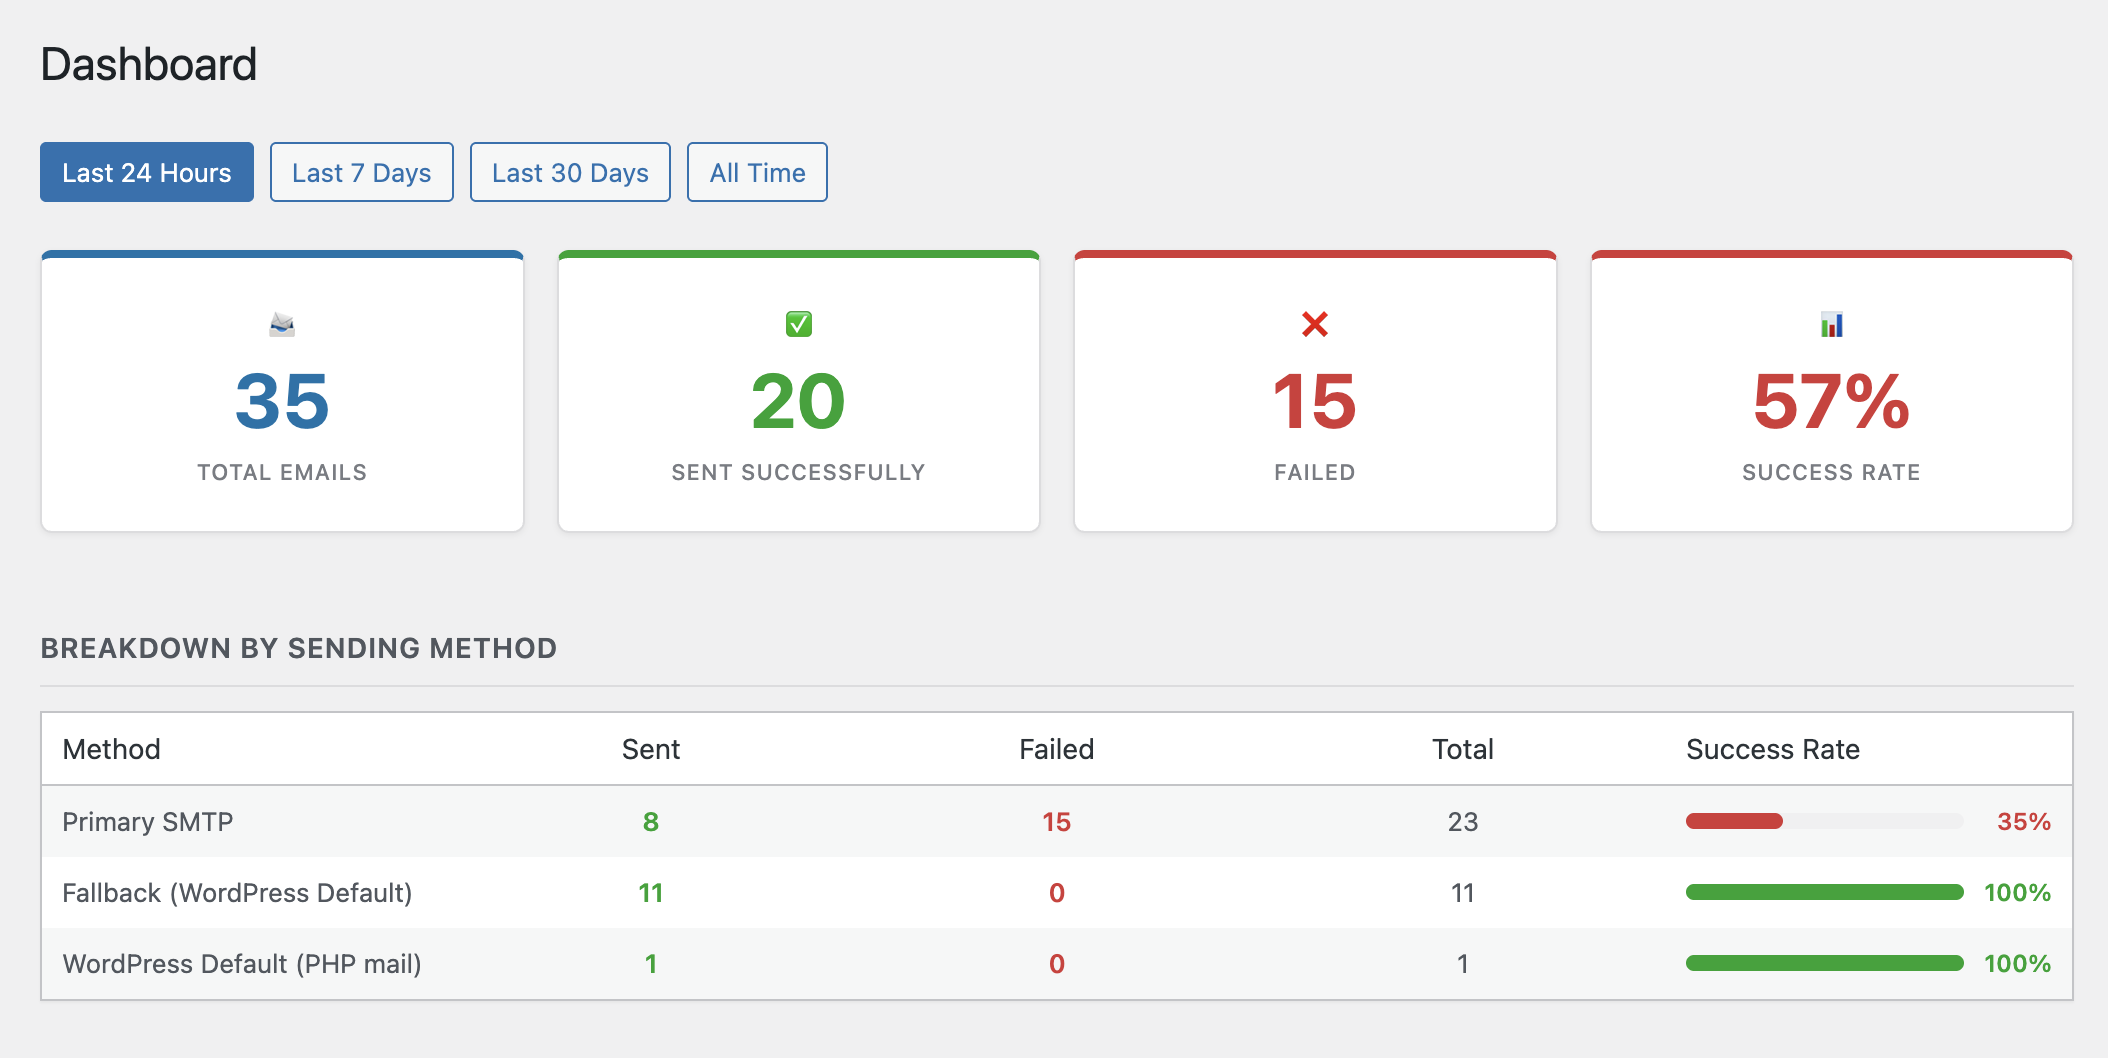Click the Success Rate column header
Viewport: 2108px width, 1058px height.
tap(1772, 749)
